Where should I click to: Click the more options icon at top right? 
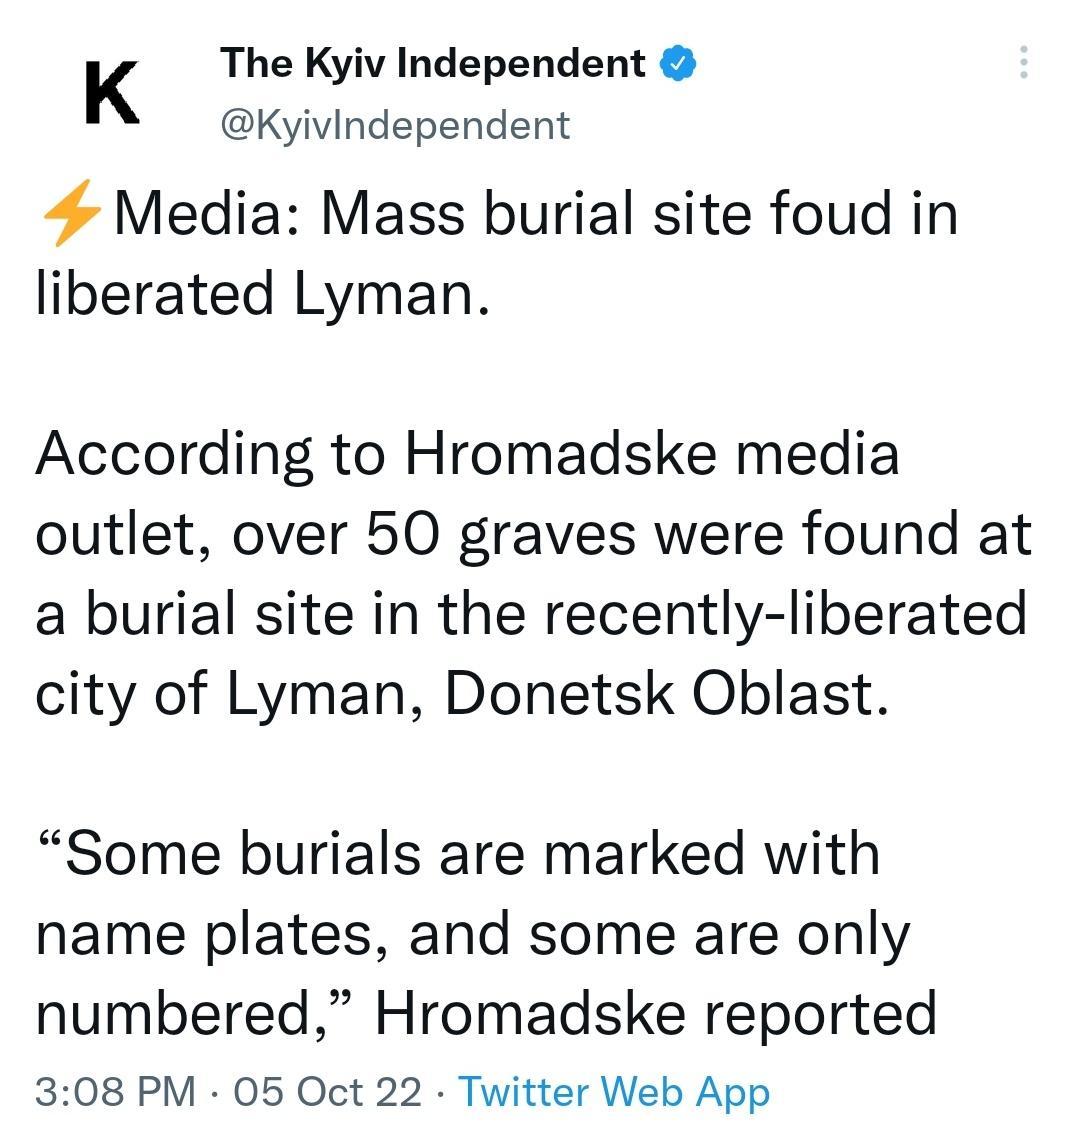1024,64
